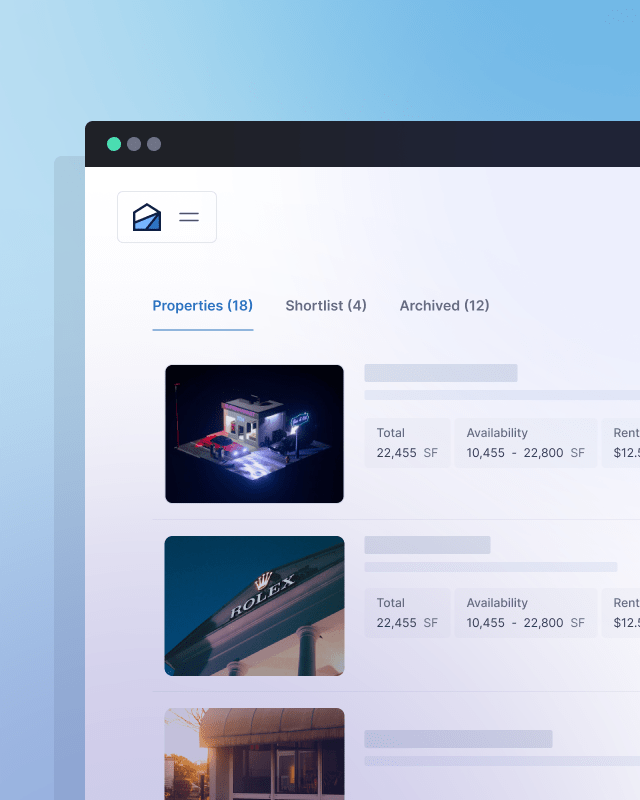The height and width of the screenshot is (800, 640).
Task: Click the title placeholder of Rolex listing
Action: [428, 545]
